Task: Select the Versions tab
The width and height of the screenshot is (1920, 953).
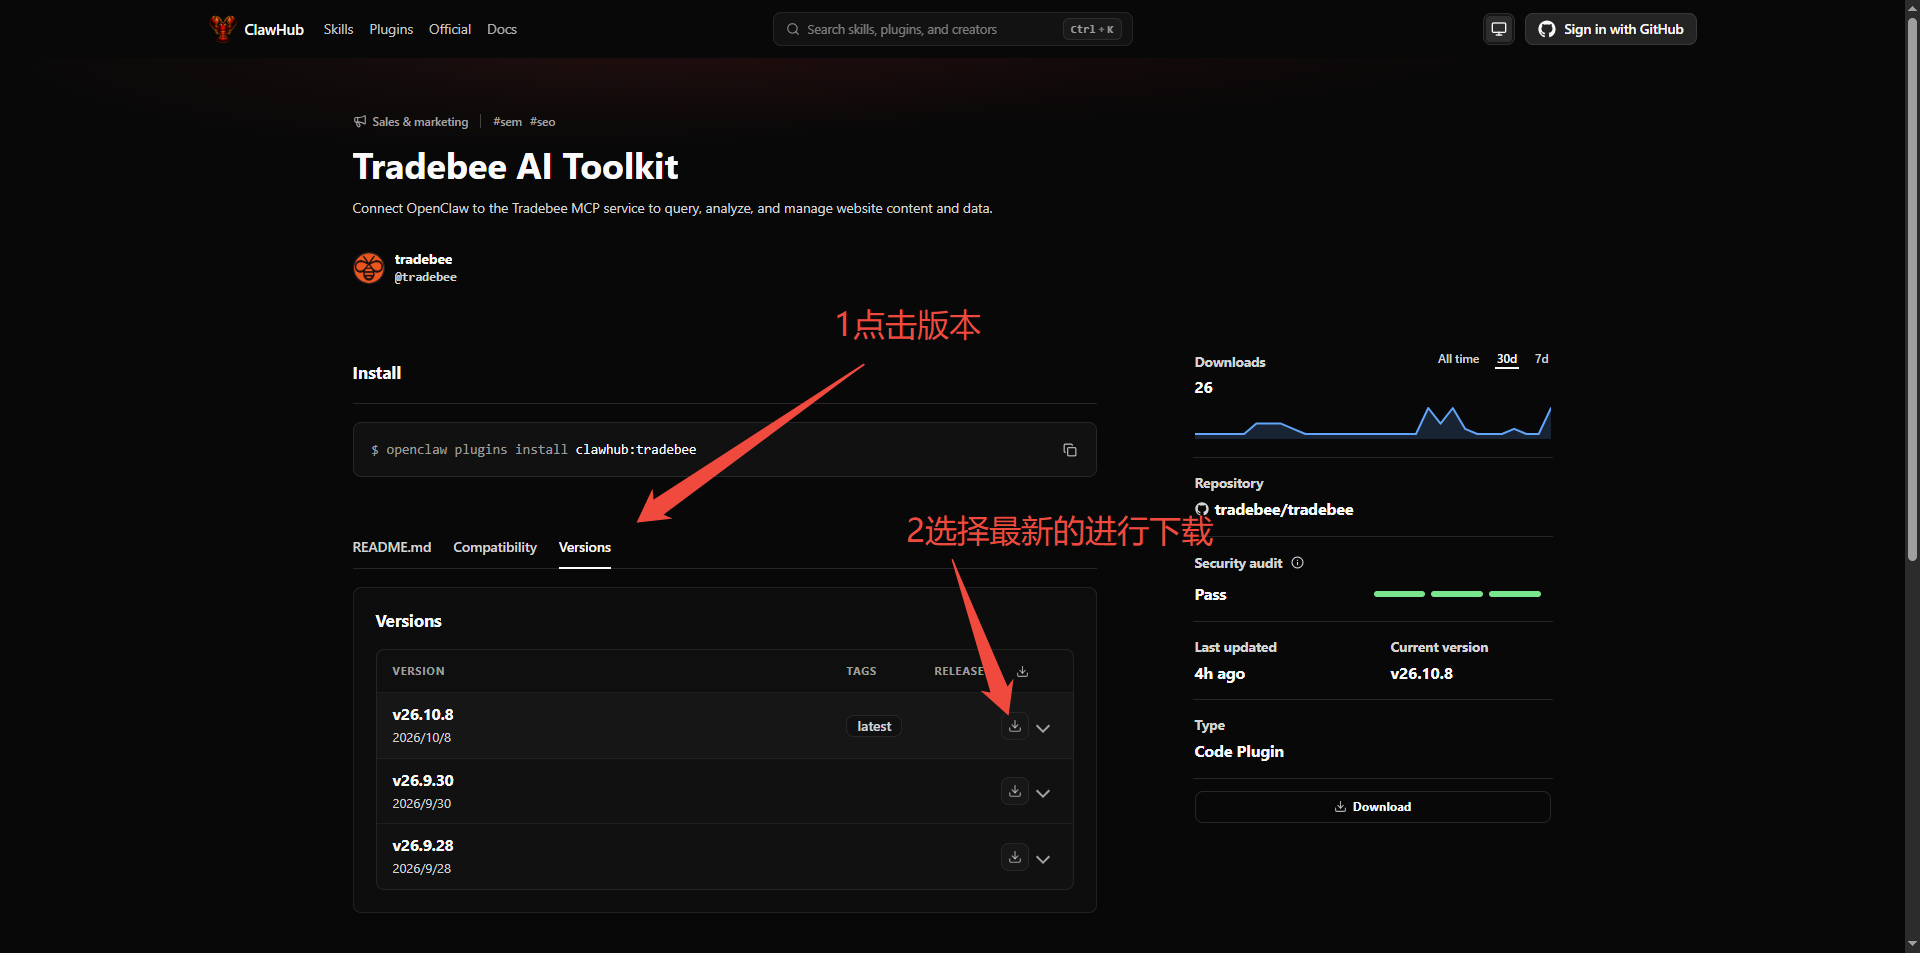Action: tap(585, 547)
